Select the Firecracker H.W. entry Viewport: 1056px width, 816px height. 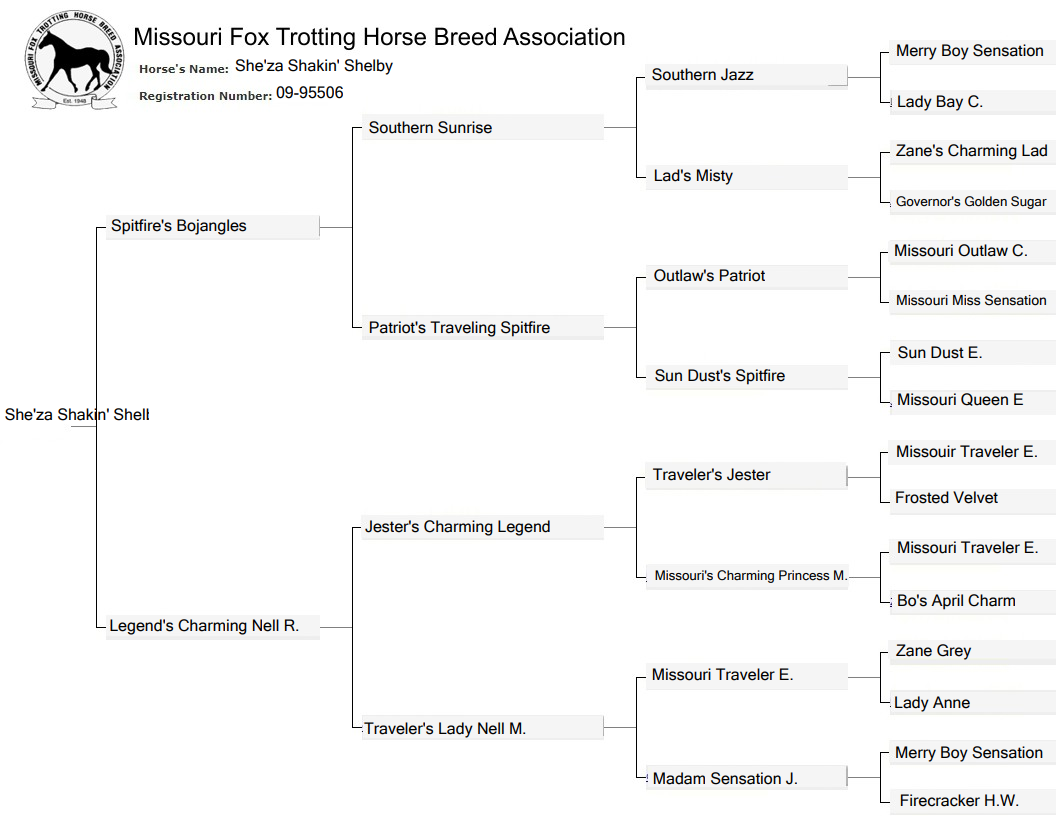(x=959, y=801)
